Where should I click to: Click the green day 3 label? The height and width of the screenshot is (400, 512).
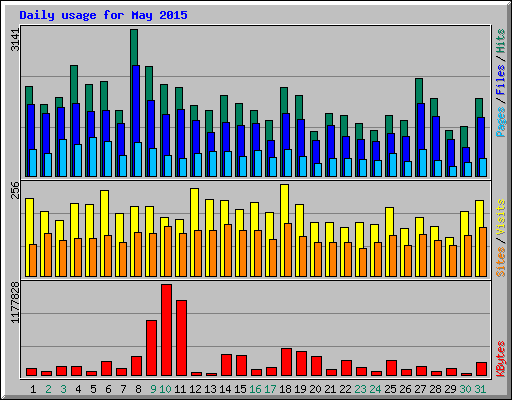(63, 389)
